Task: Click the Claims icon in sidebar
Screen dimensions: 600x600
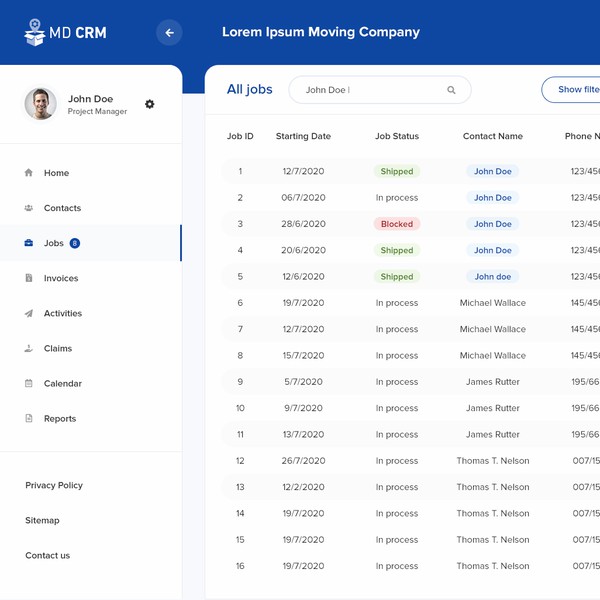Action: (29, 348)
